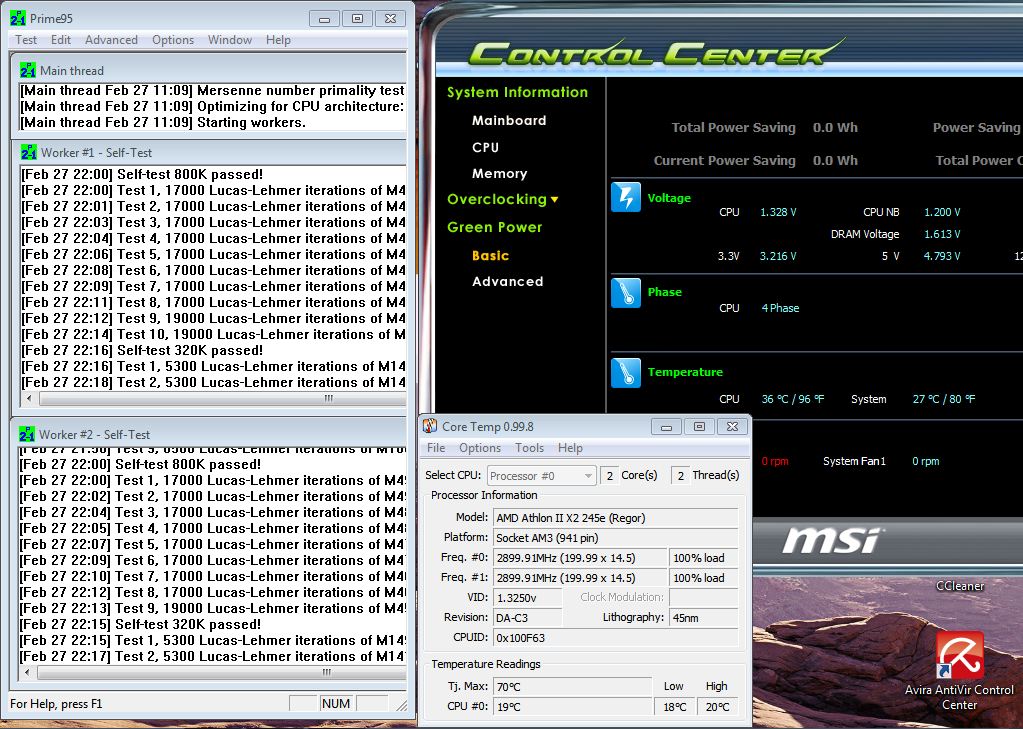Click the Voltage lightning bolt icon
This screenshot has height=729, width=1023.
click(x=626, y=197)
